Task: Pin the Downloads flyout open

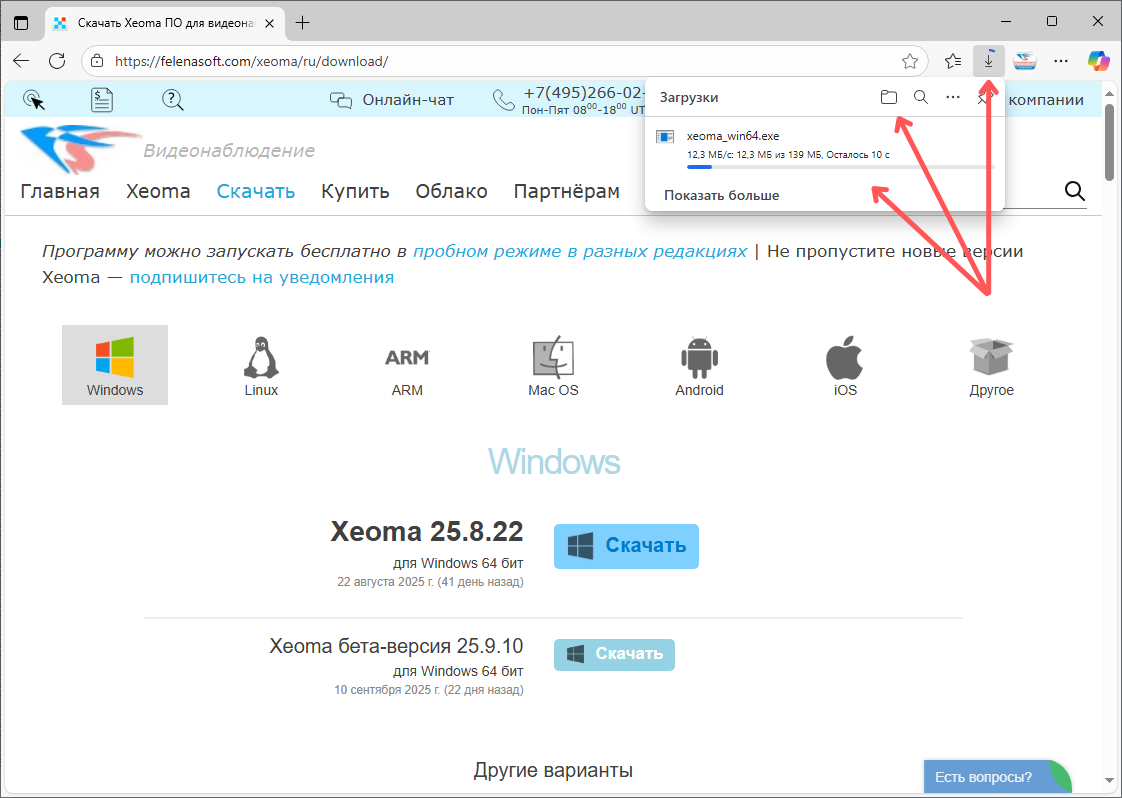Action: click(x=987, y=97)
